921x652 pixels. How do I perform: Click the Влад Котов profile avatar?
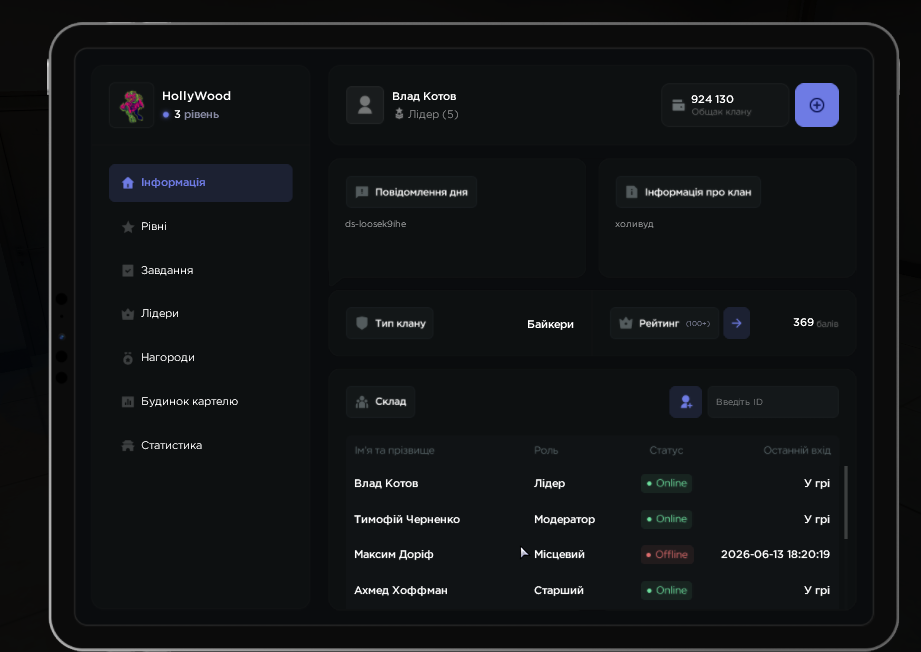[x=365, y=105]
